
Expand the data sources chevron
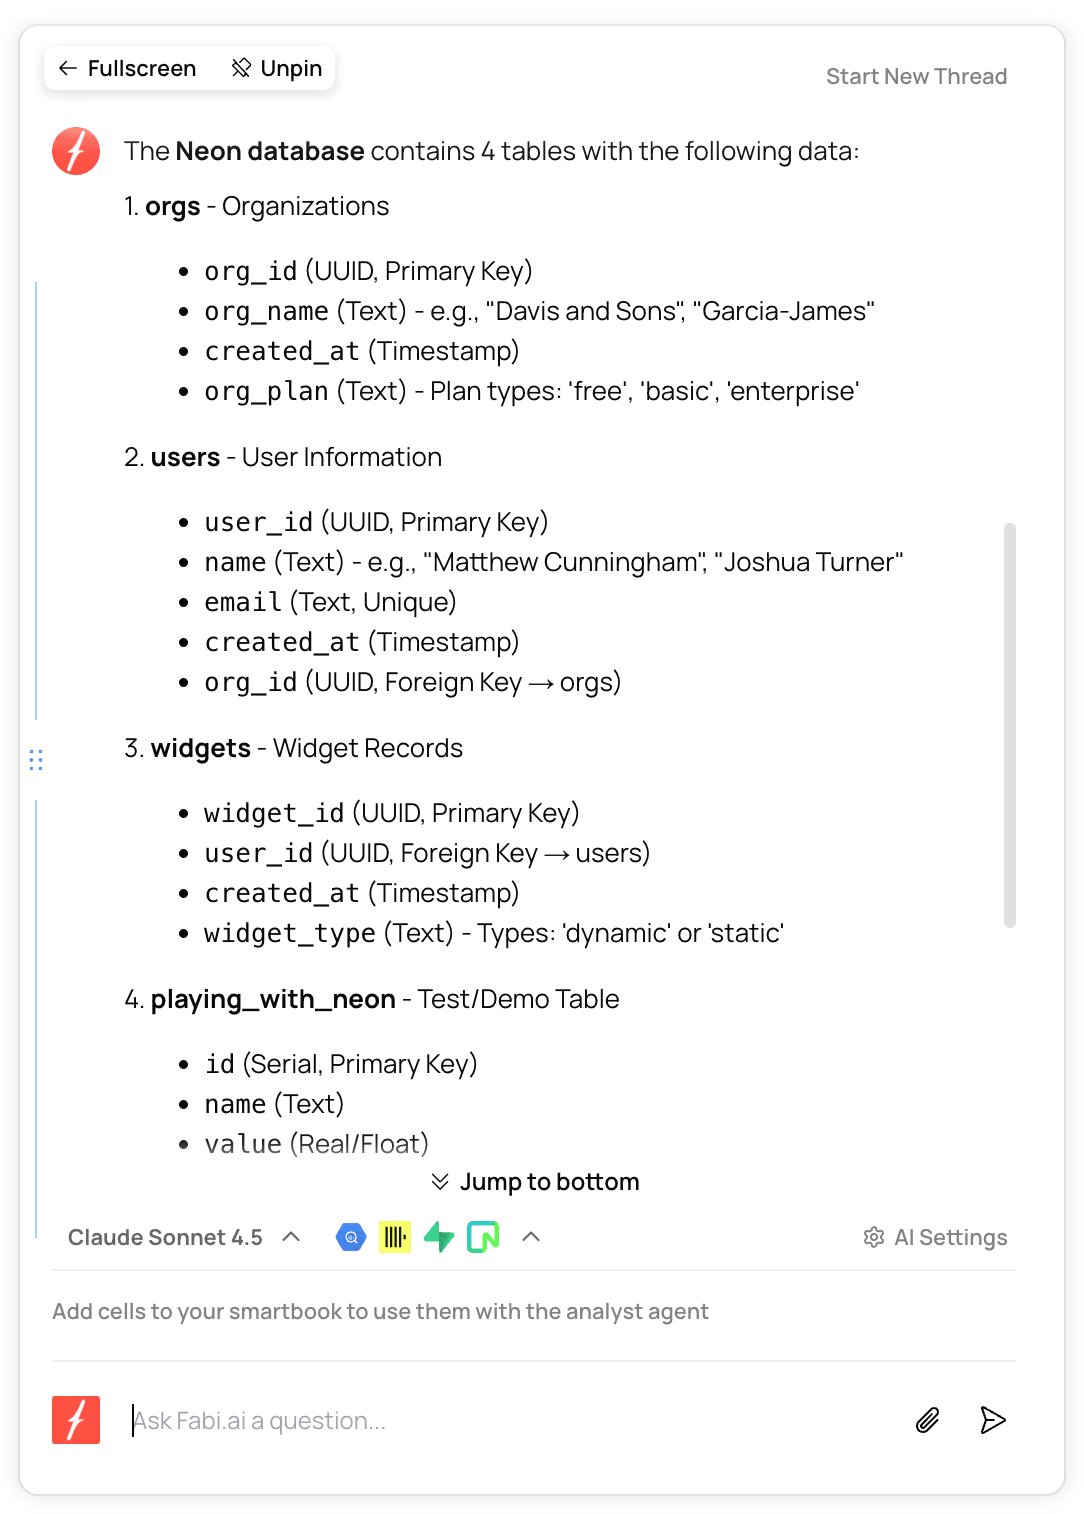531,1237
